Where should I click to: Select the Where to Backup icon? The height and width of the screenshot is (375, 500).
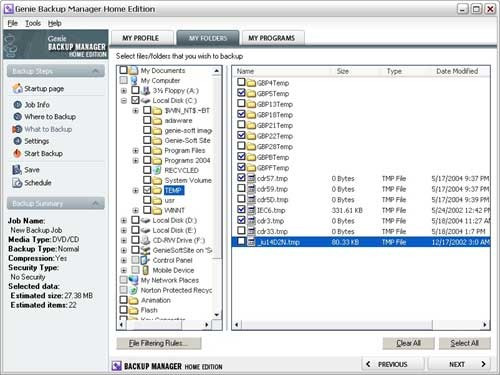click(x=17, y=117)
